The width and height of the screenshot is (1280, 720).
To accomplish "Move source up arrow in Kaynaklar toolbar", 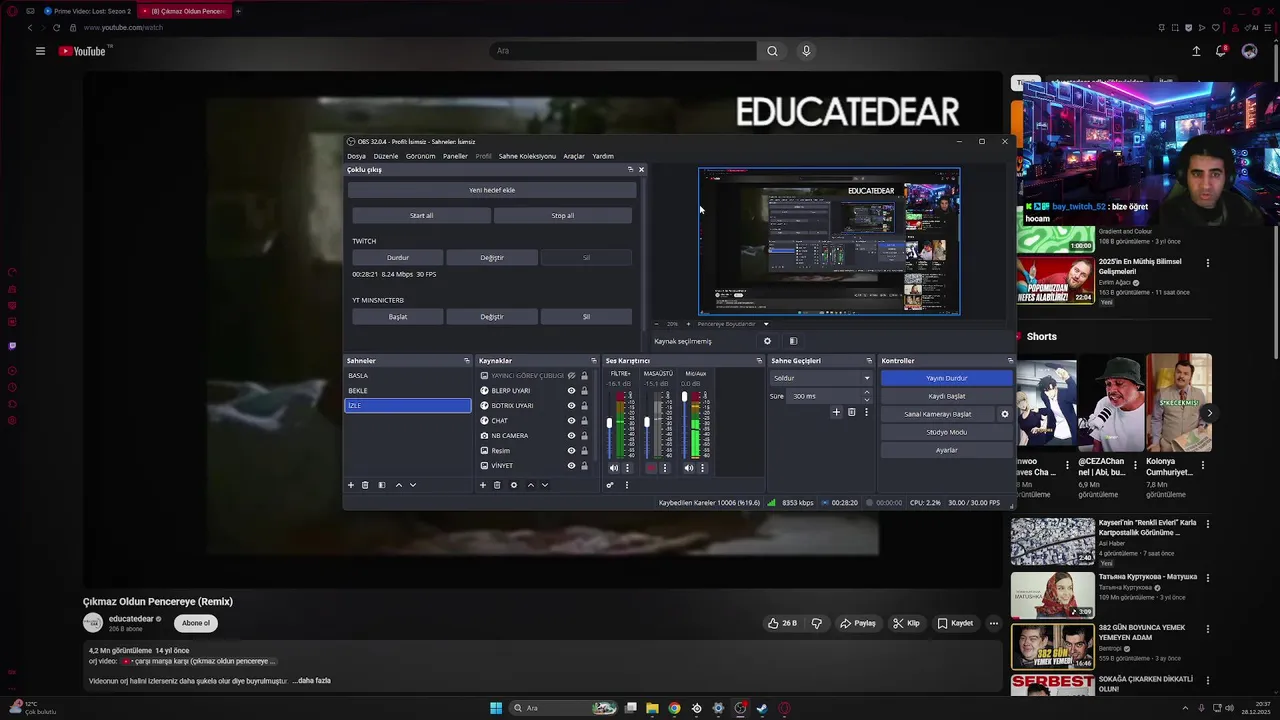I will (531, 485).
